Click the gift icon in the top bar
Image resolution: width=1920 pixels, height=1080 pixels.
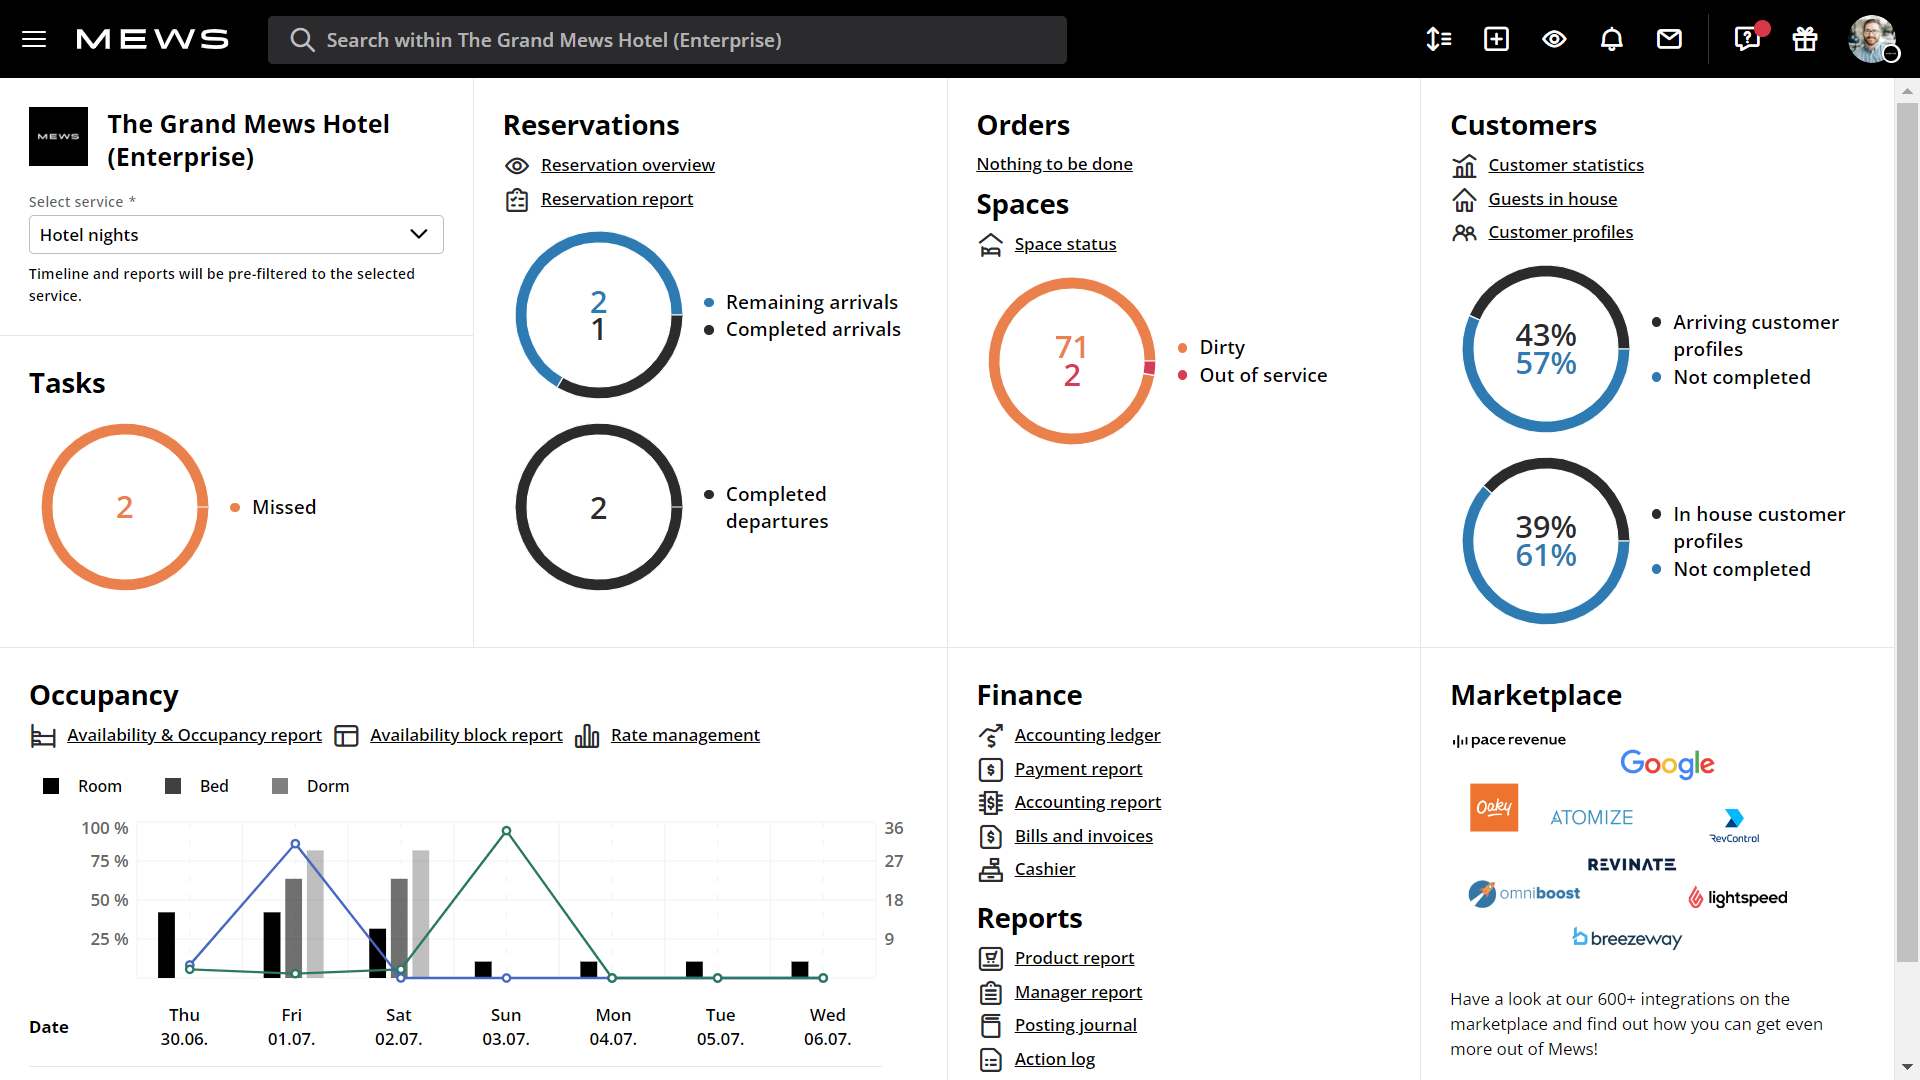click(1804, 39)
